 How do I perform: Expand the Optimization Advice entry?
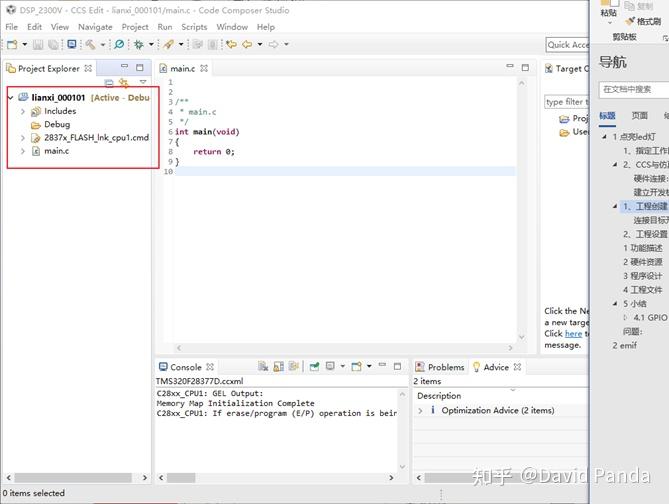(419, 410)
